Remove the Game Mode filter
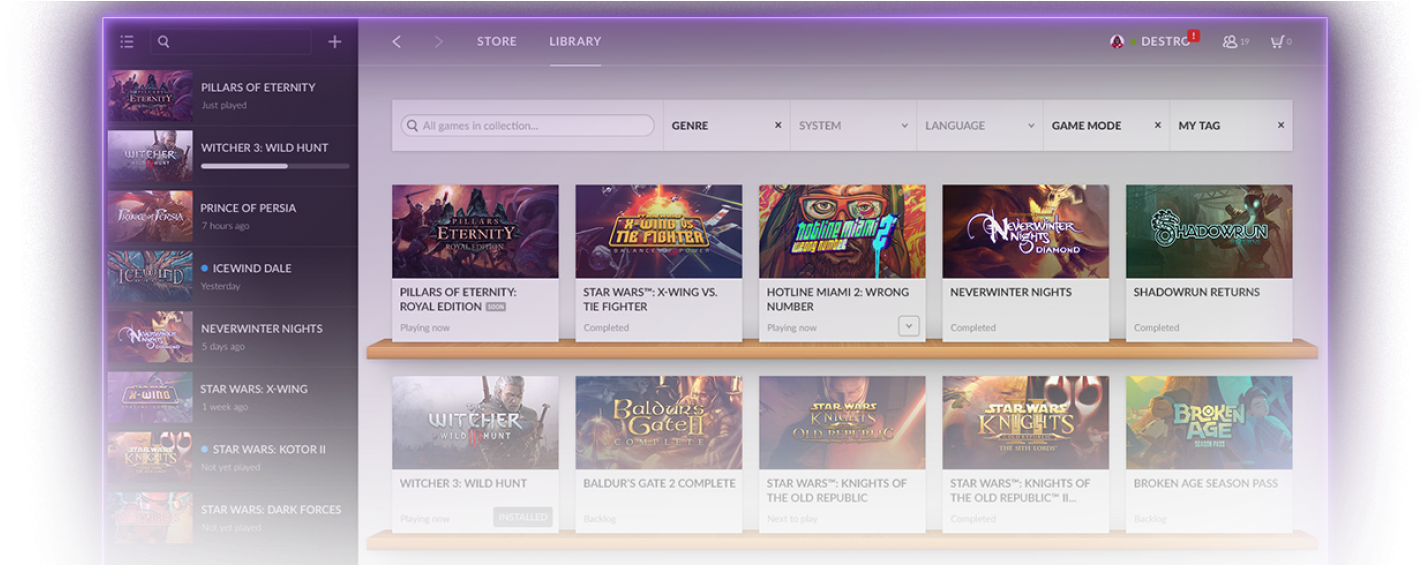 point(1157,126)
